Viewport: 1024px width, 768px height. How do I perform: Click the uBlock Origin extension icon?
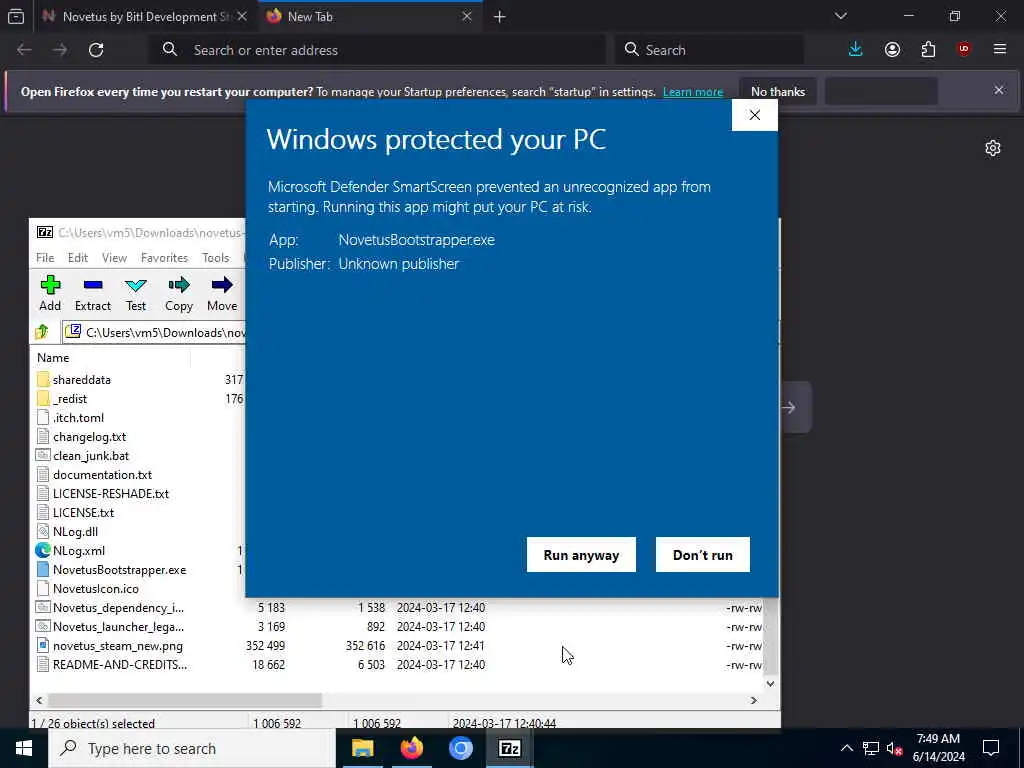coord(964,50)
